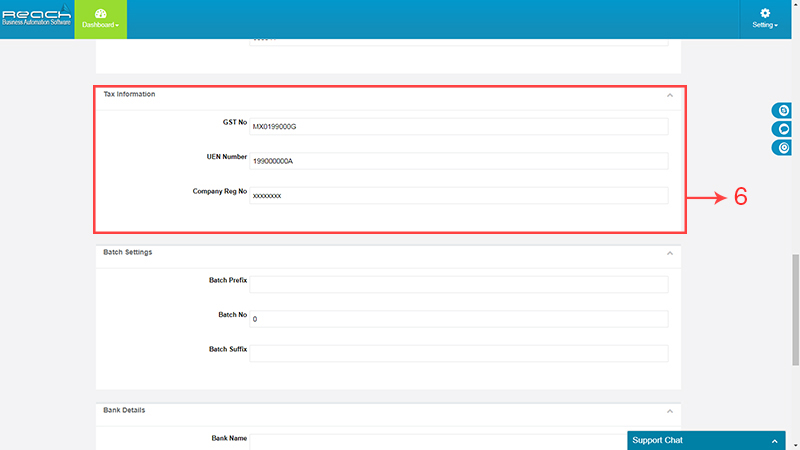The height and width of the screenshot is (450, 800).
Task: Click the Tax Information heading
Action: pos(129,94)
